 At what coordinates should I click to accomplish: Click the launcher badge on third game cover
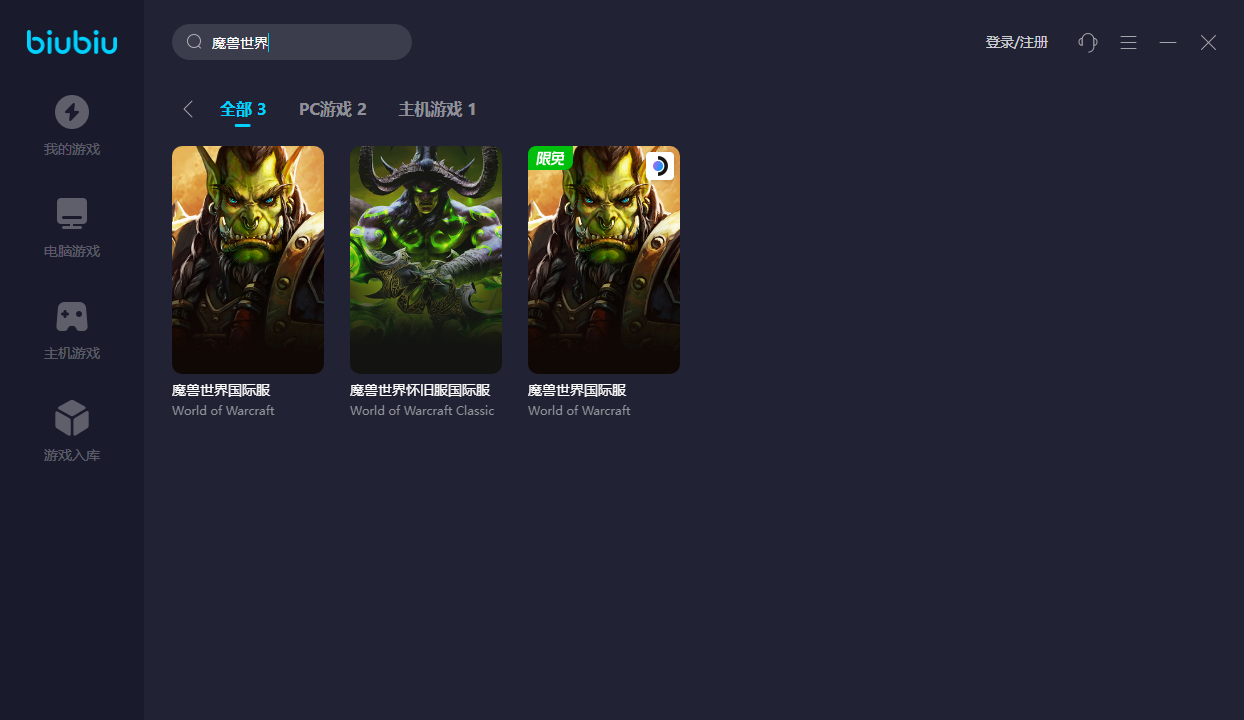[660, 166]
